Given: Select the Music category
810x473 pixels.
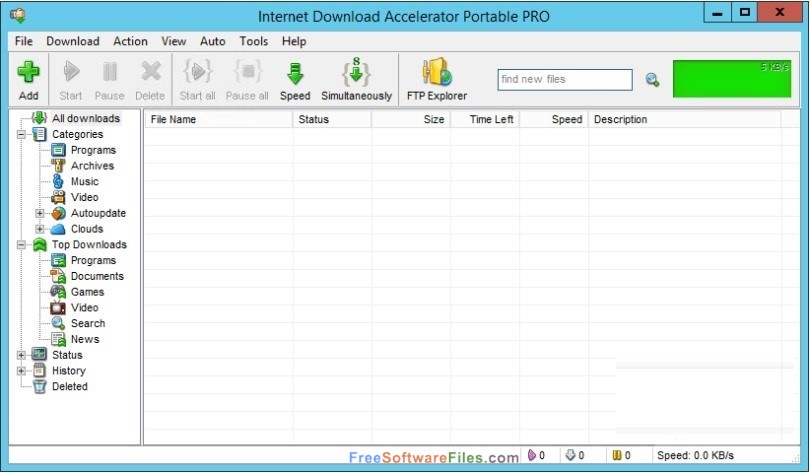Looking at the screenshot, I should point(85,182).
